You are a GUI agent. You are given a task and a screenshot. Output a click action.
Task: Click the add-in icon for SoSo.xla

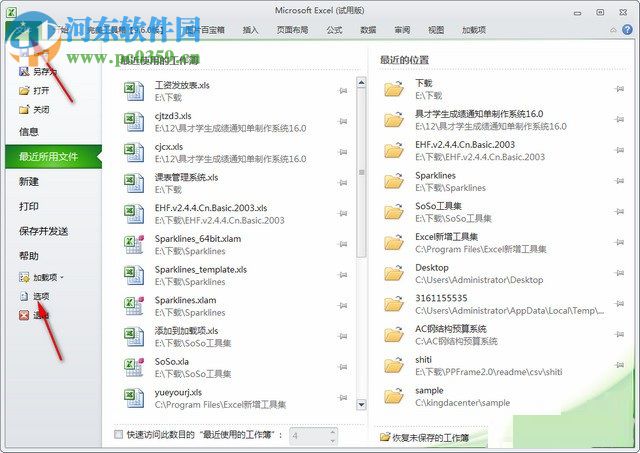[x=134, y=367]
